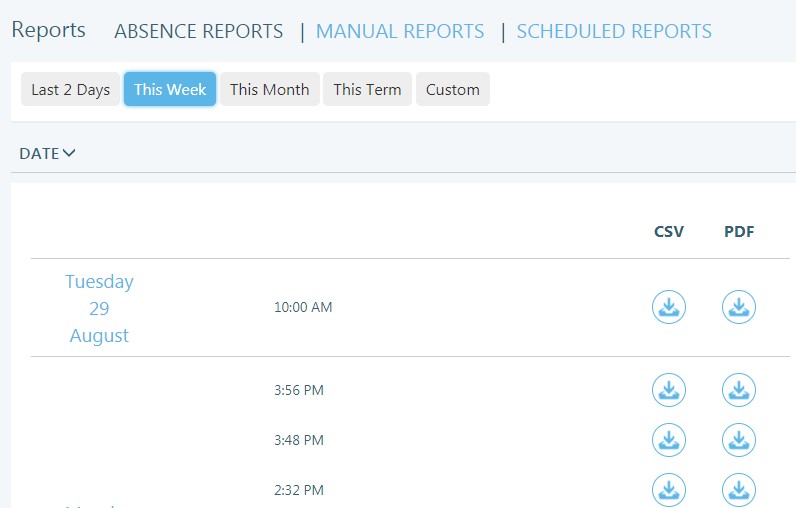Choose the Custom date range filter
796x508 pixels.
tap(453, 89)
